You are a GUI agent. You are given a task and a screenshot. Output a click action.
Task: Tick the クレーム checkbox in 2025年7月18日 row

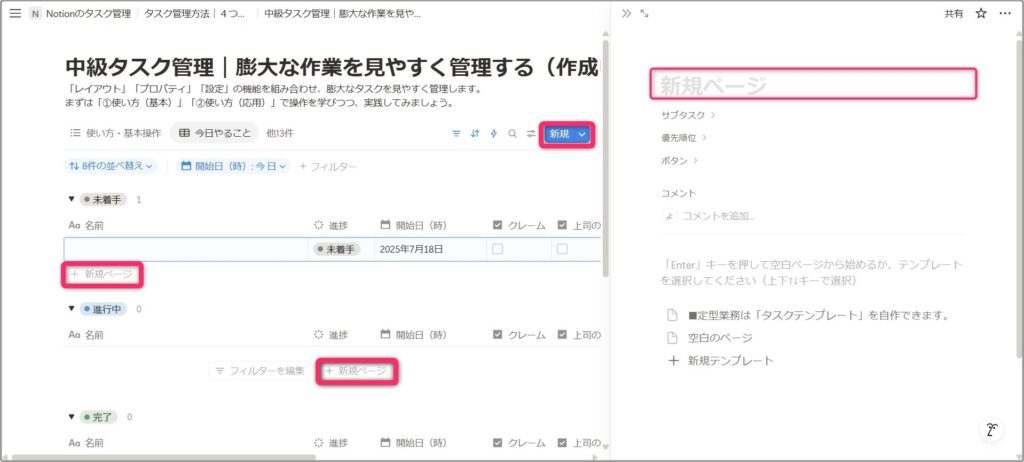point(498,249)
